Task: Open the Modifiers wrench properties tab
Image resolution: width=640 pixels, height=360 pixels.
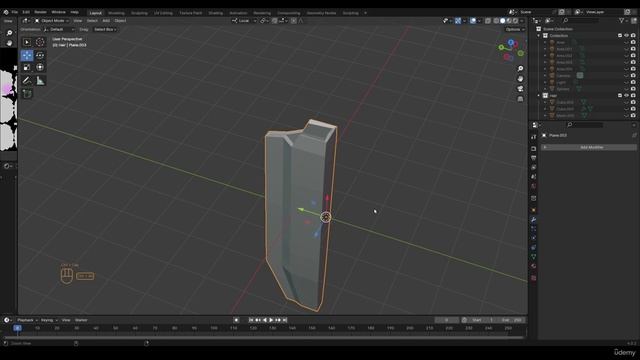Action: click(533, 220)
